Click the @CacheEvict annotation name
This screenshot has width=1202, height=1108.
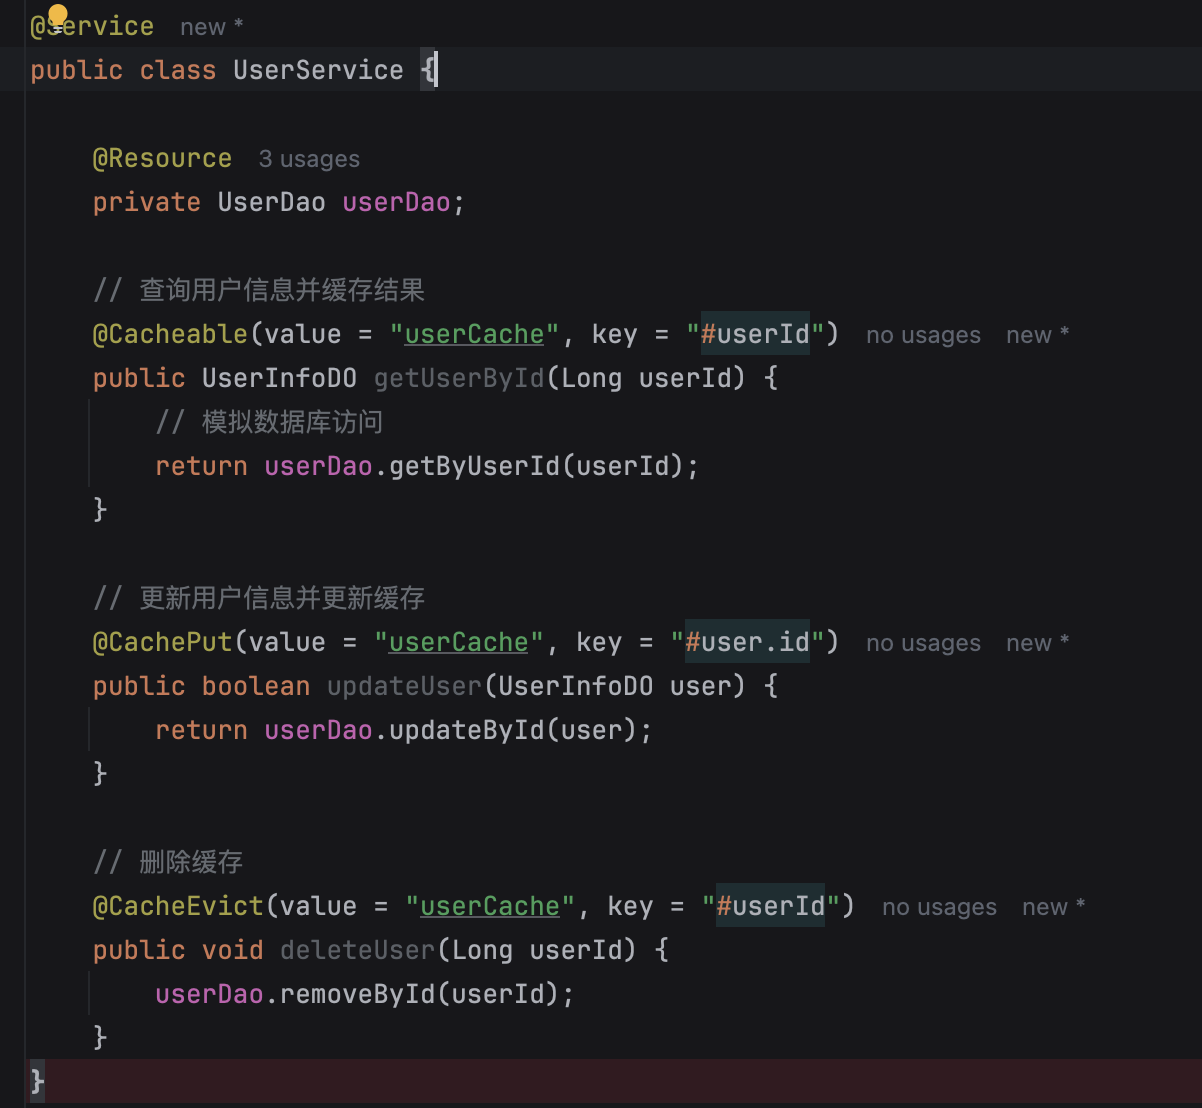click(177, 905)
